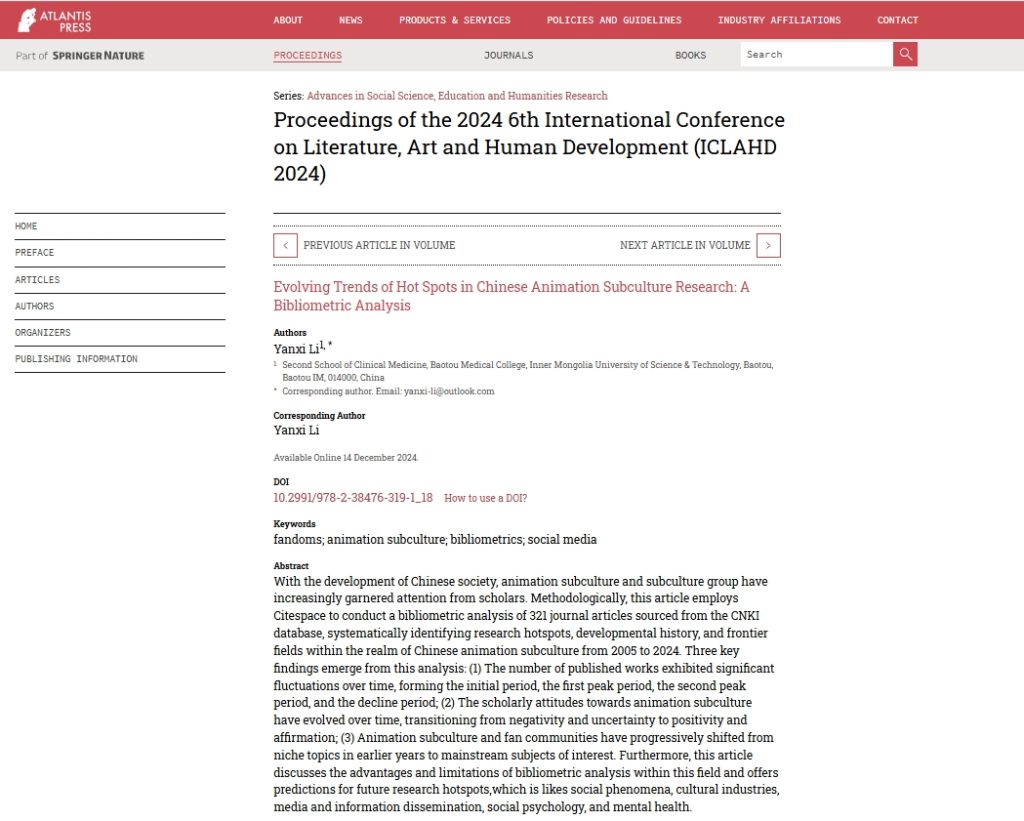
Task: Switch to the Books tab
Action: point(690,56)
